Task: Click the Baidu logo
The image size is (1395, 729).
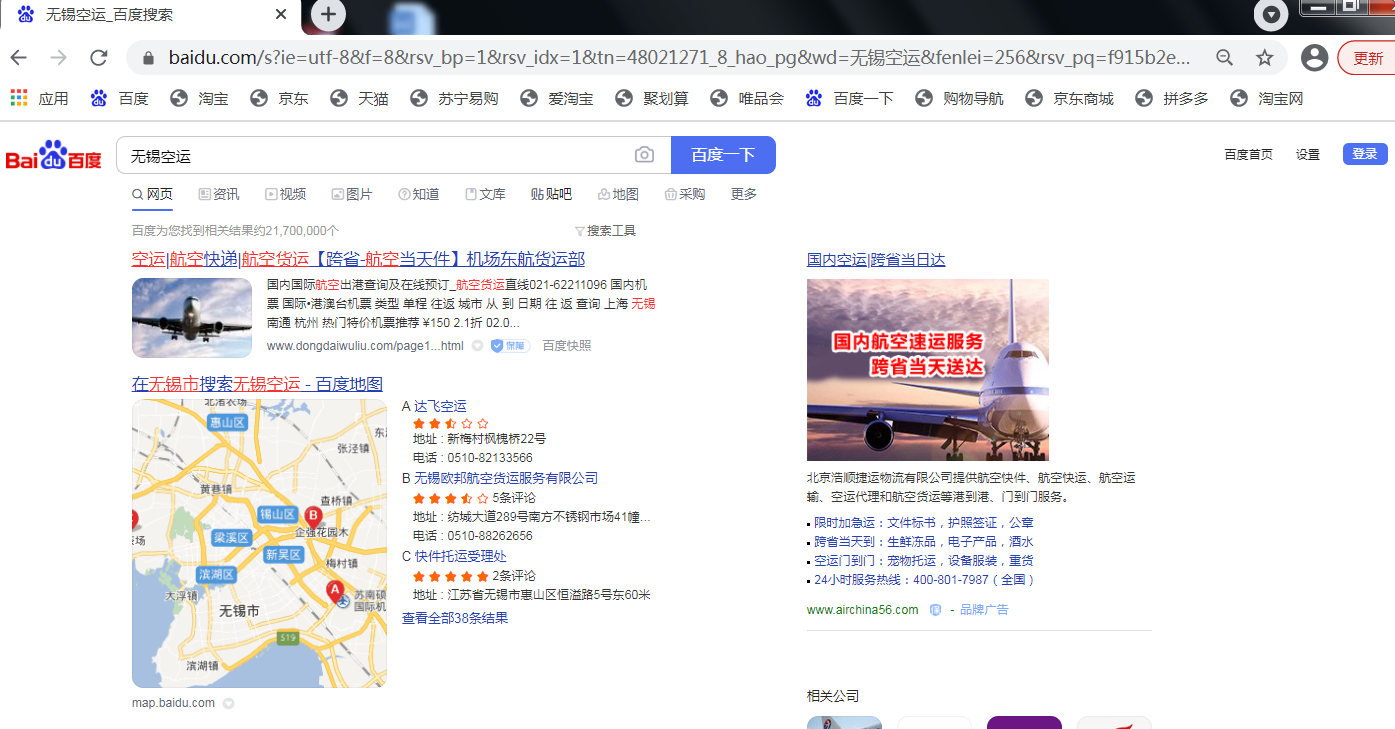Action: (x=54, y=156)
